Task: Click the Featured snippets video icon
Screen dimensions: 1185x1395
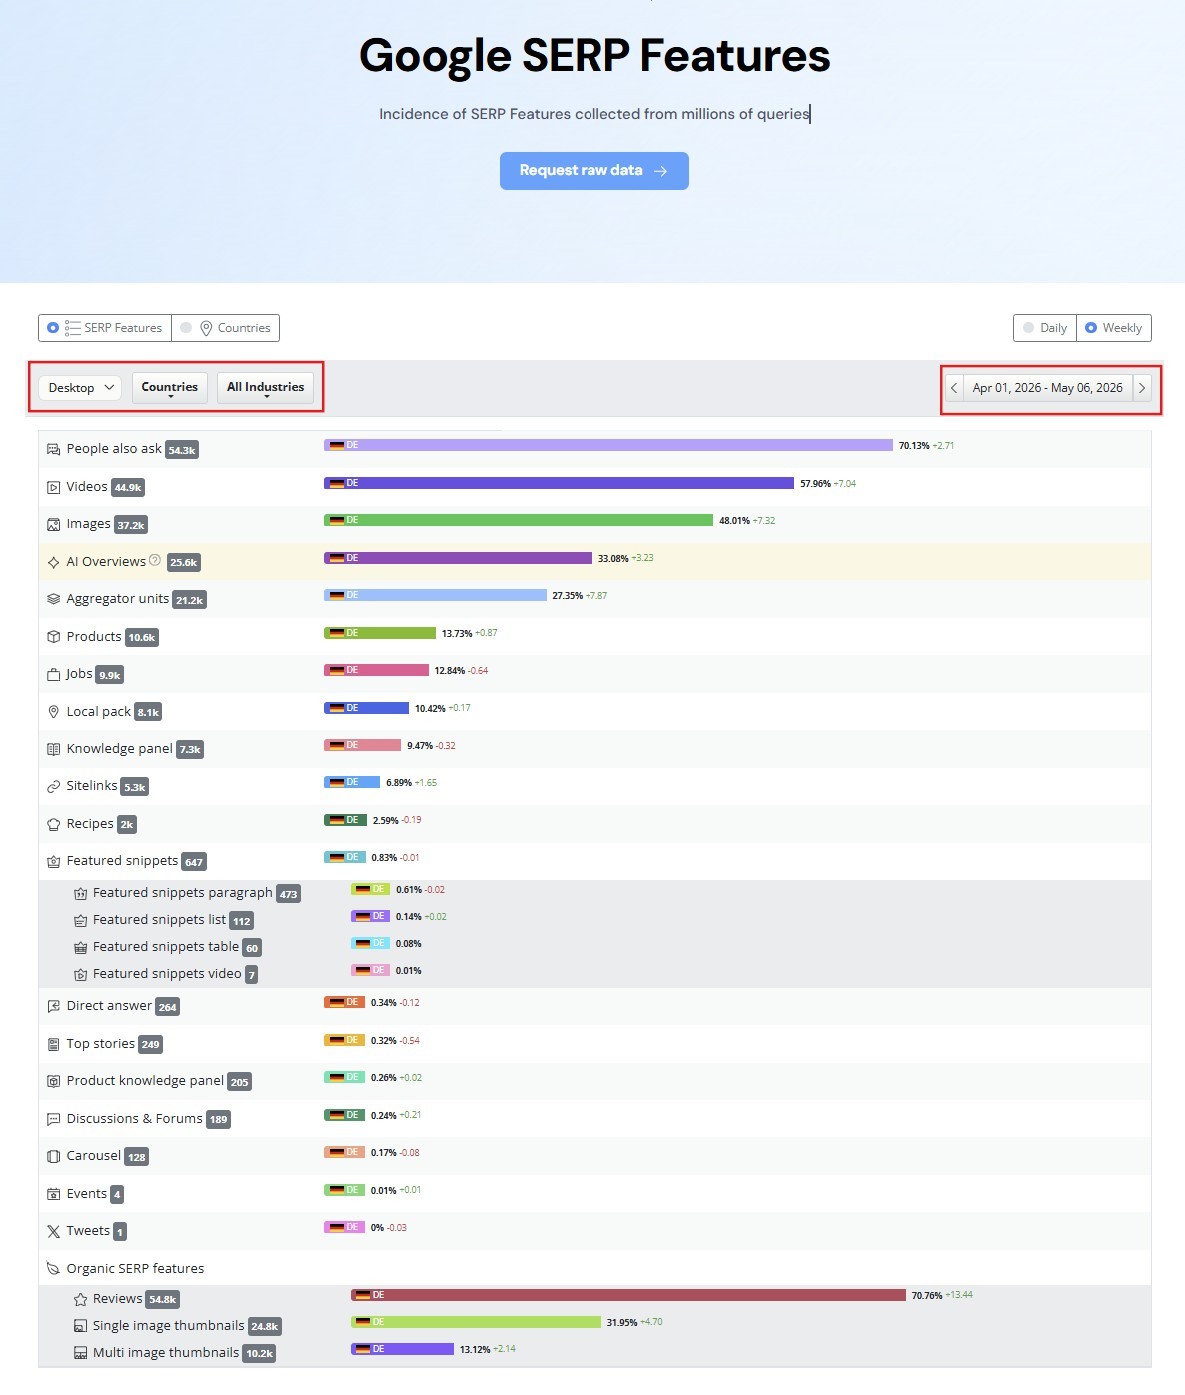Action: (x=80, y=975)
